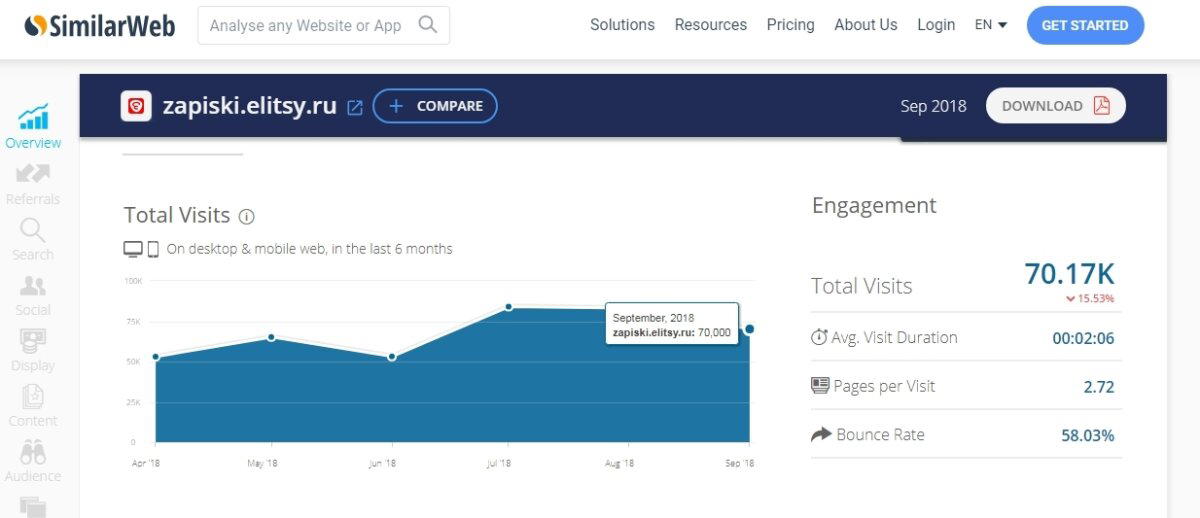Click the 00:02:06 duration value
The image size is (1200, 518).
coord(1083,338)
